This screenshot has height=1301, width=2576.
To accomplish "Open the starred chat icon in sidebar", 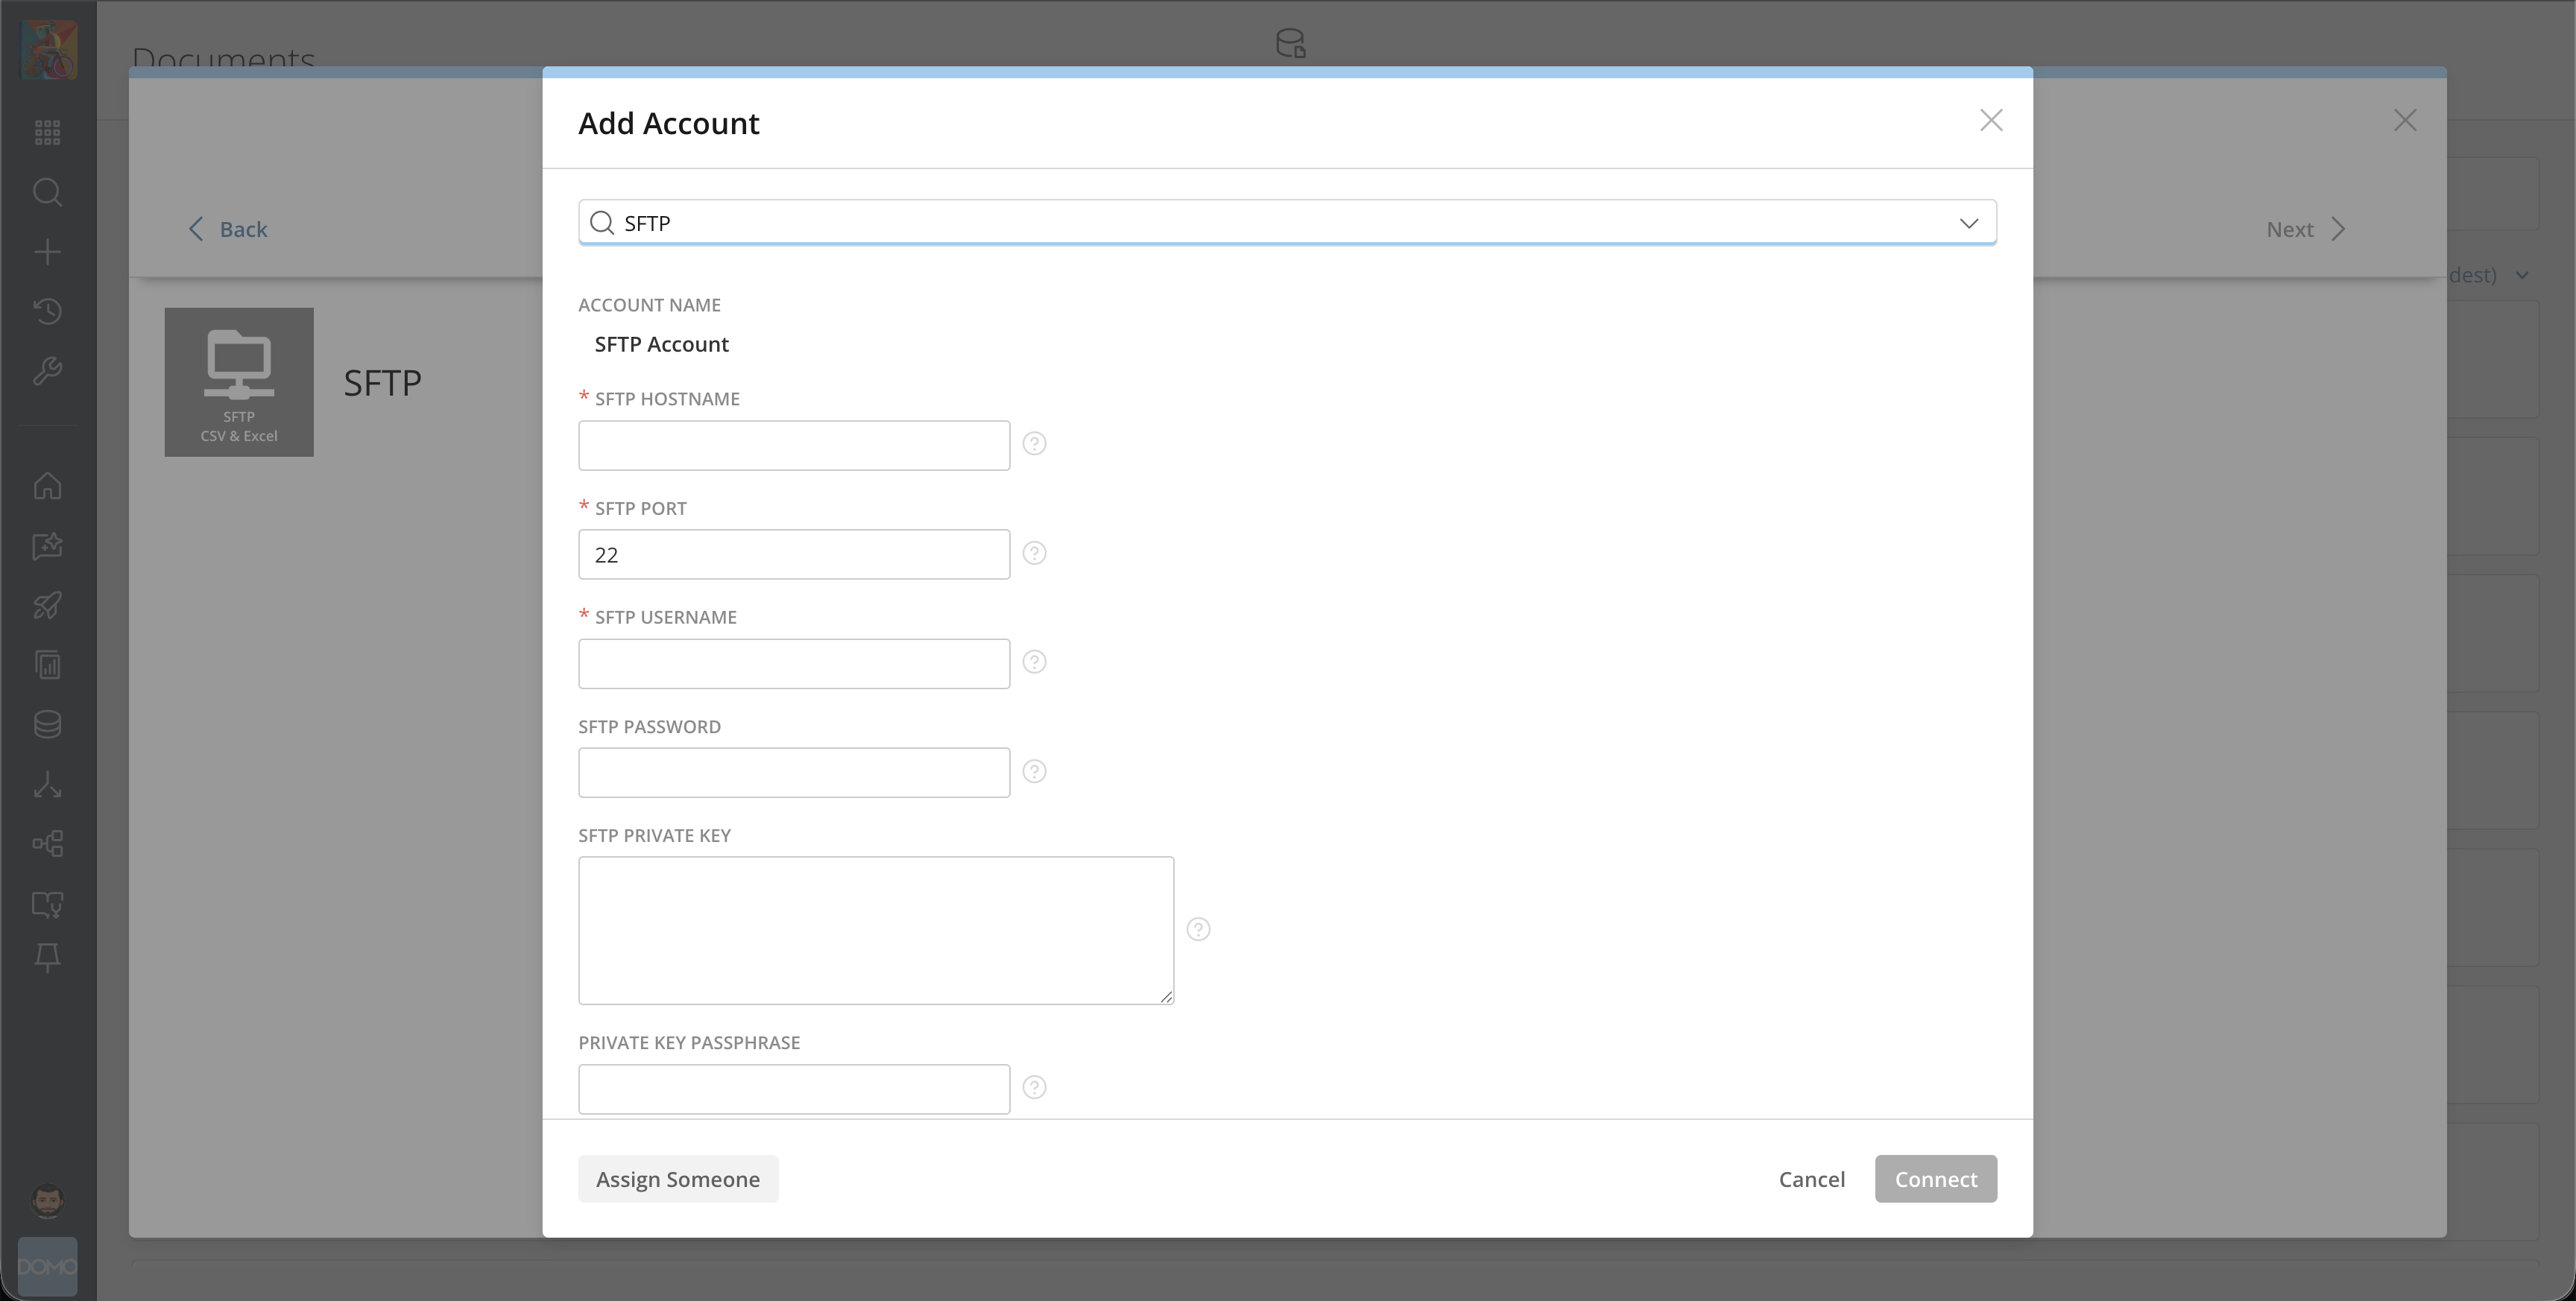I will [47, 546].
